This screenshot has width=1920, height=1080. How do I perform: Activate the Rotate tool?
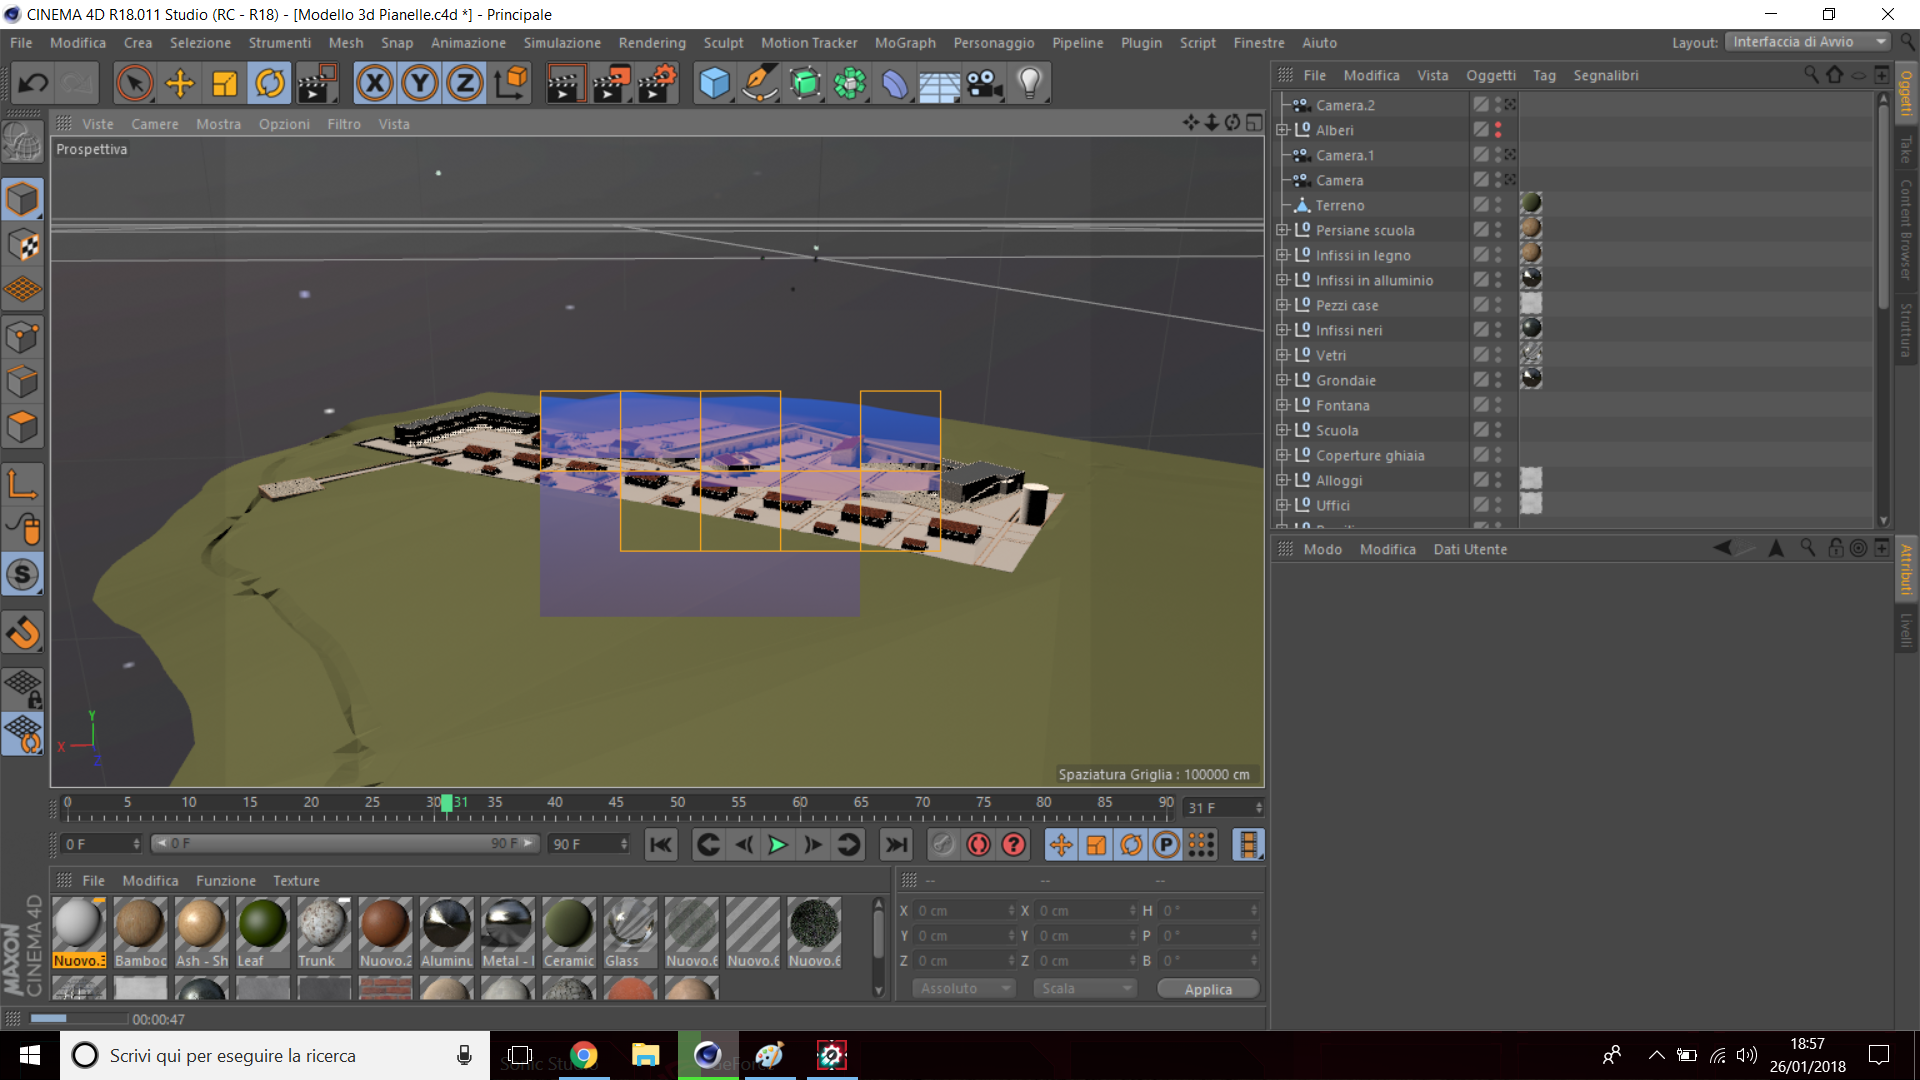(x=270, y=83)
